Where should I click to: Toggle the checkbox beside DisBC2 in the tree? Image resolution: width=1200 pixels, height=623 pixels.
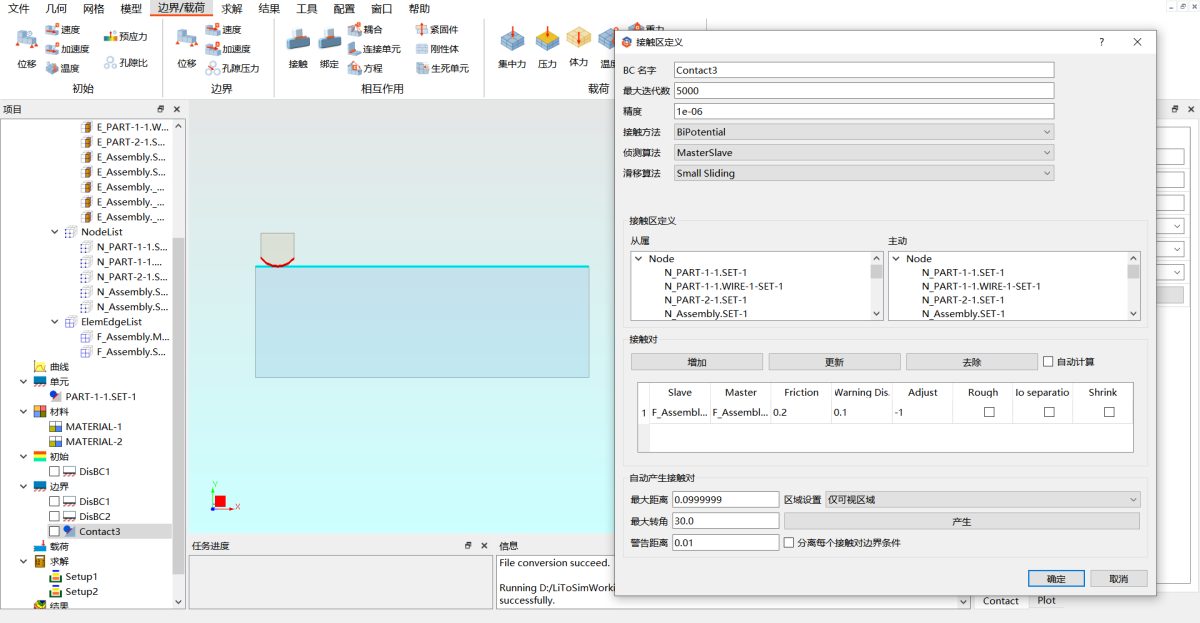[x=55, y=517]
